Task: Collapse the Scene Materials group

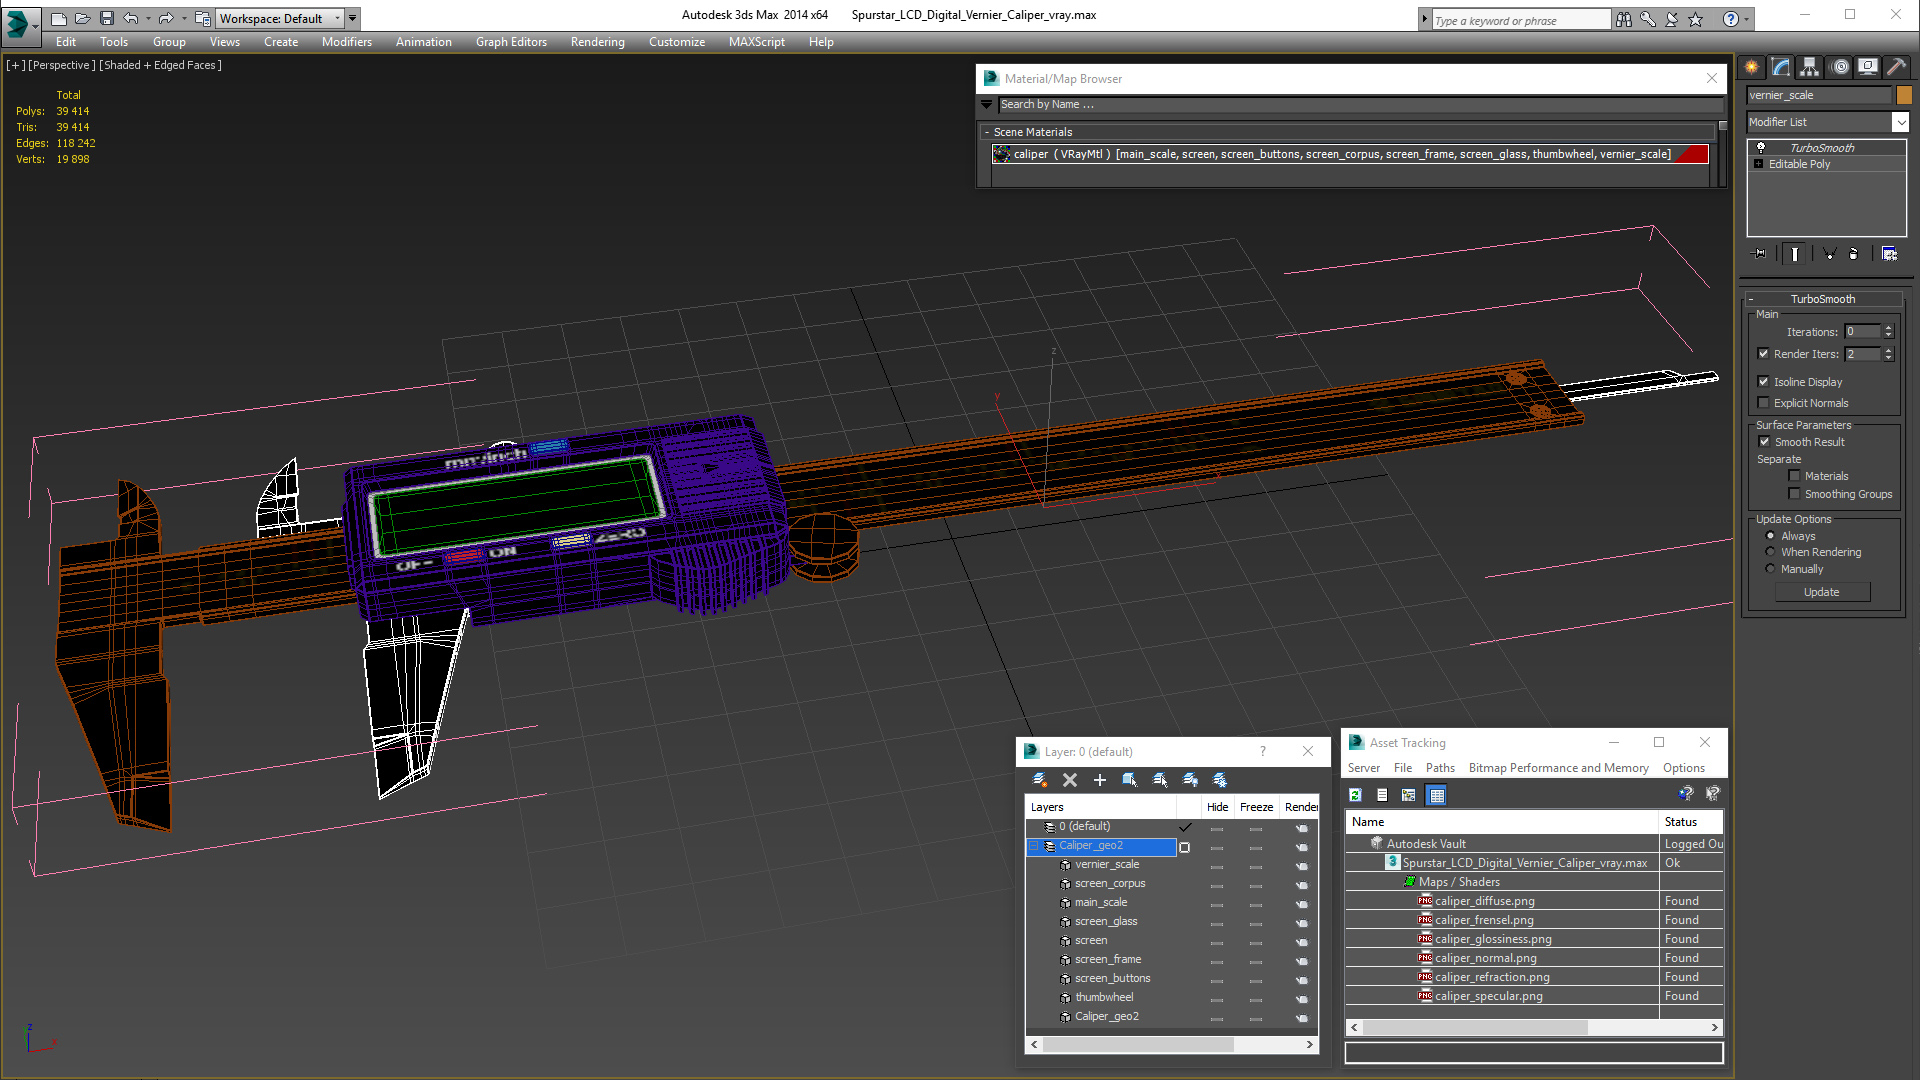Action: [x=987, y=132]
